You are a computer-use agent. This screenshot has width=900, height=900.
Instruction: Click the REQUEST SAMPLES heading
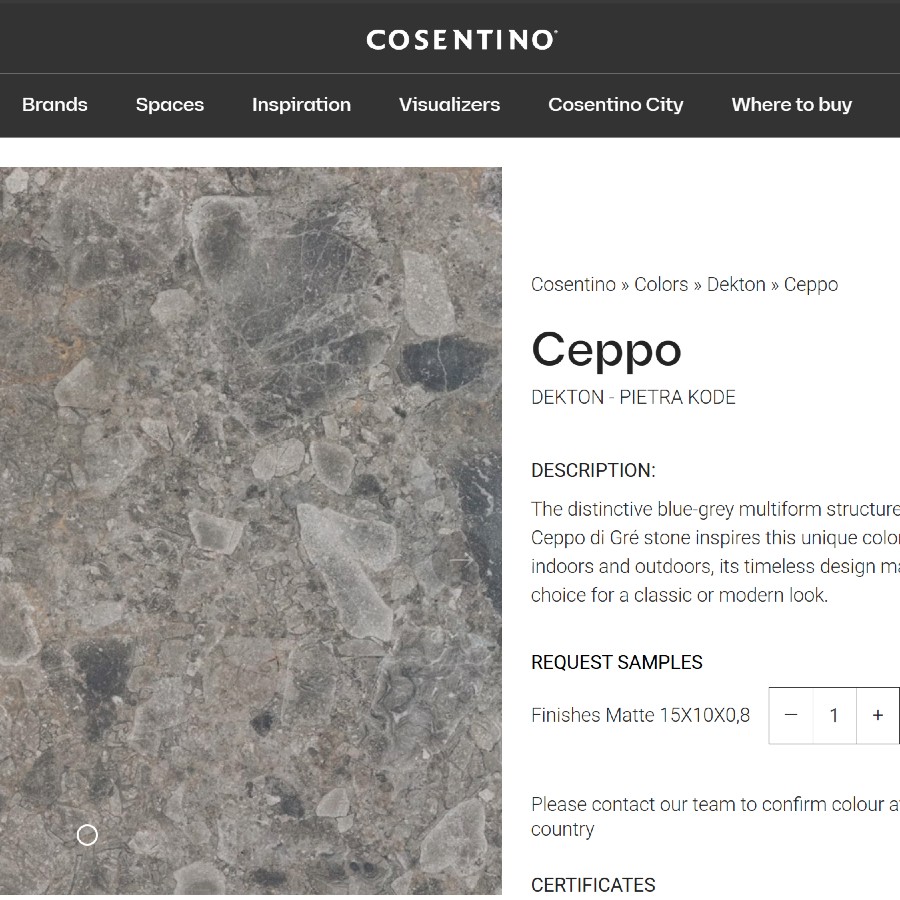tap(617, 662)
